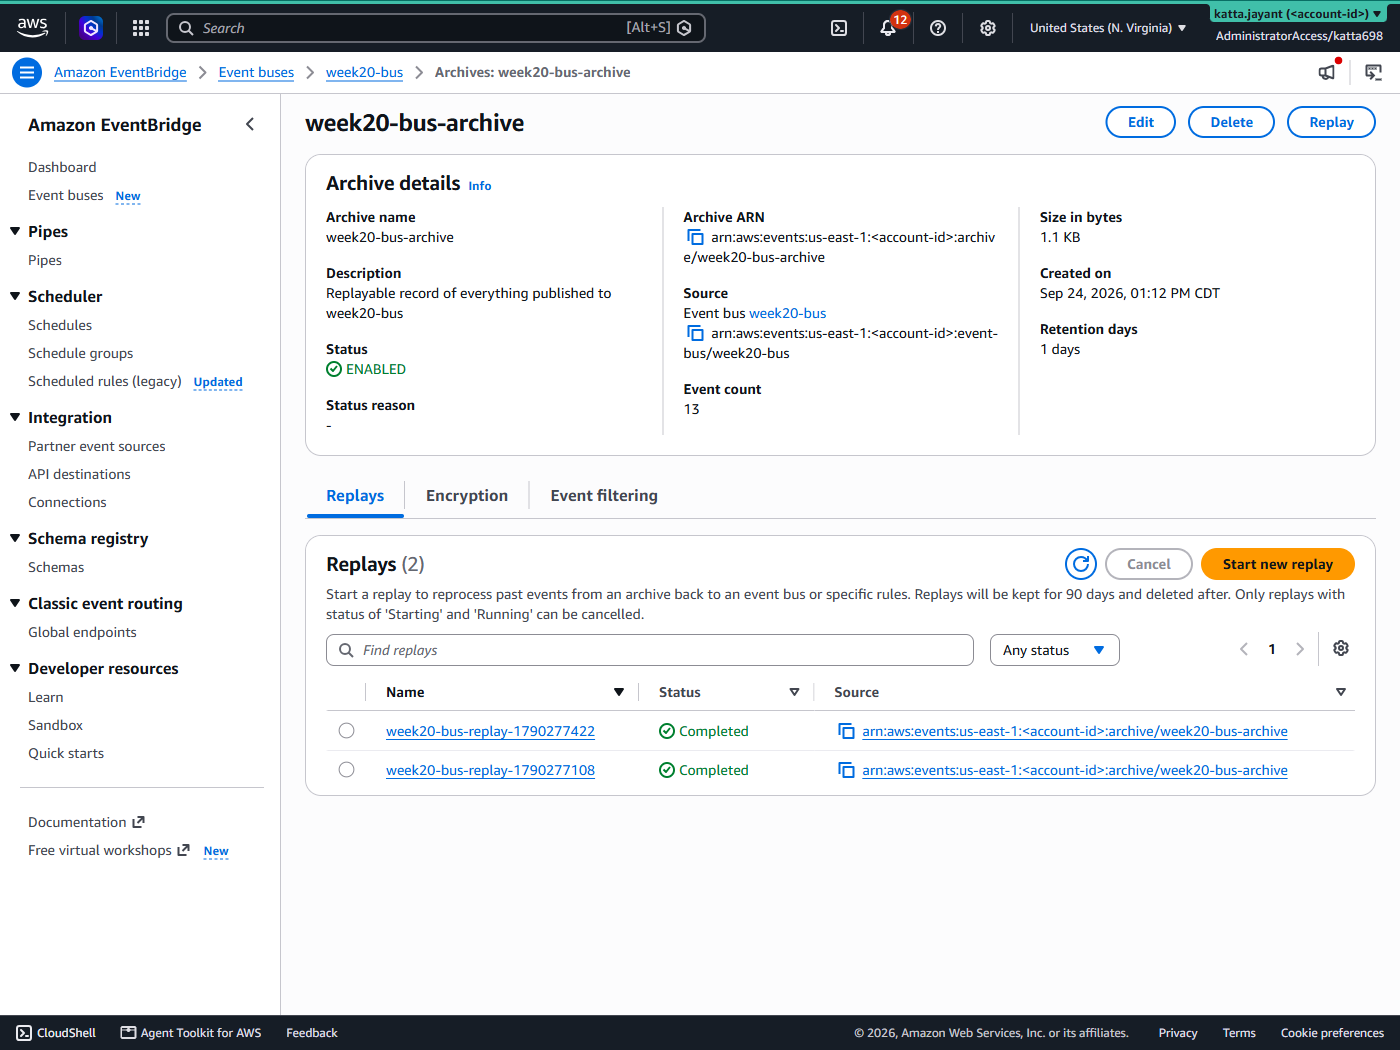Switch to the Encryption tab
This screenshot has width=1400, height=1050.
coord(467,496)
